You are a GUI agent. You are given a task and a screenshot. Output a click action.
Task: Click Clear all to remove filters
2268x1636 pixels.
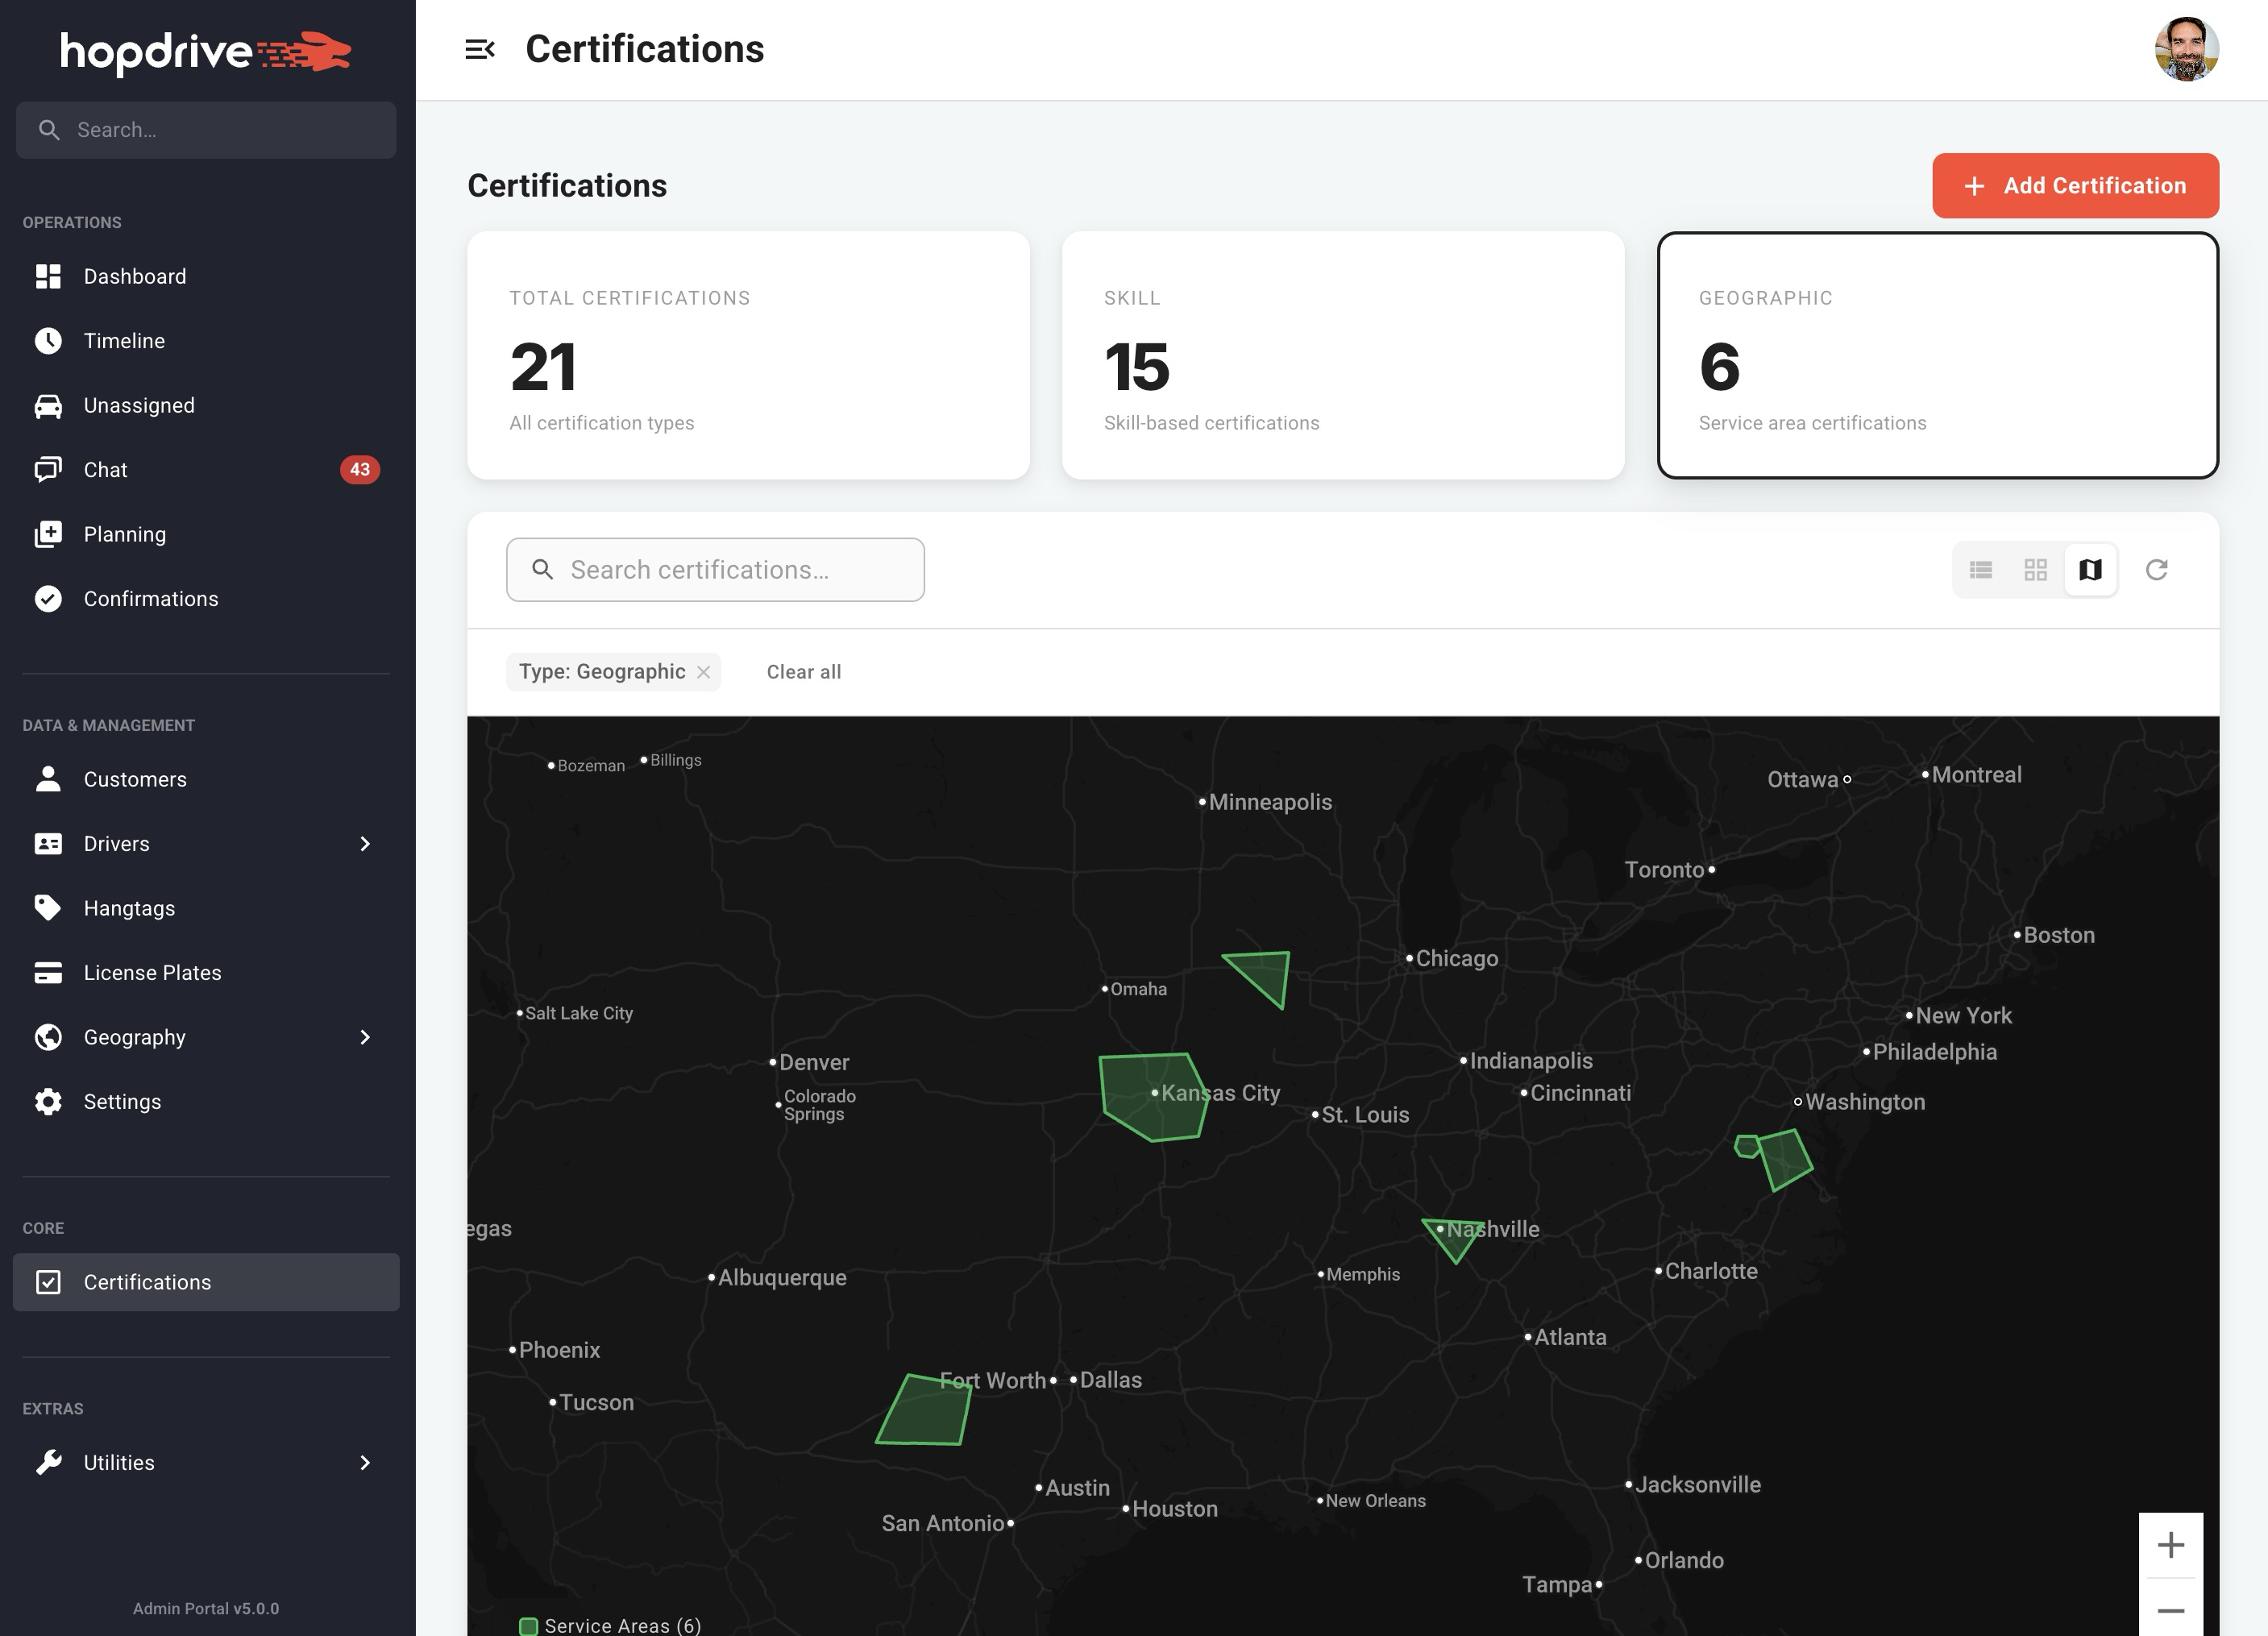point(803,671)
